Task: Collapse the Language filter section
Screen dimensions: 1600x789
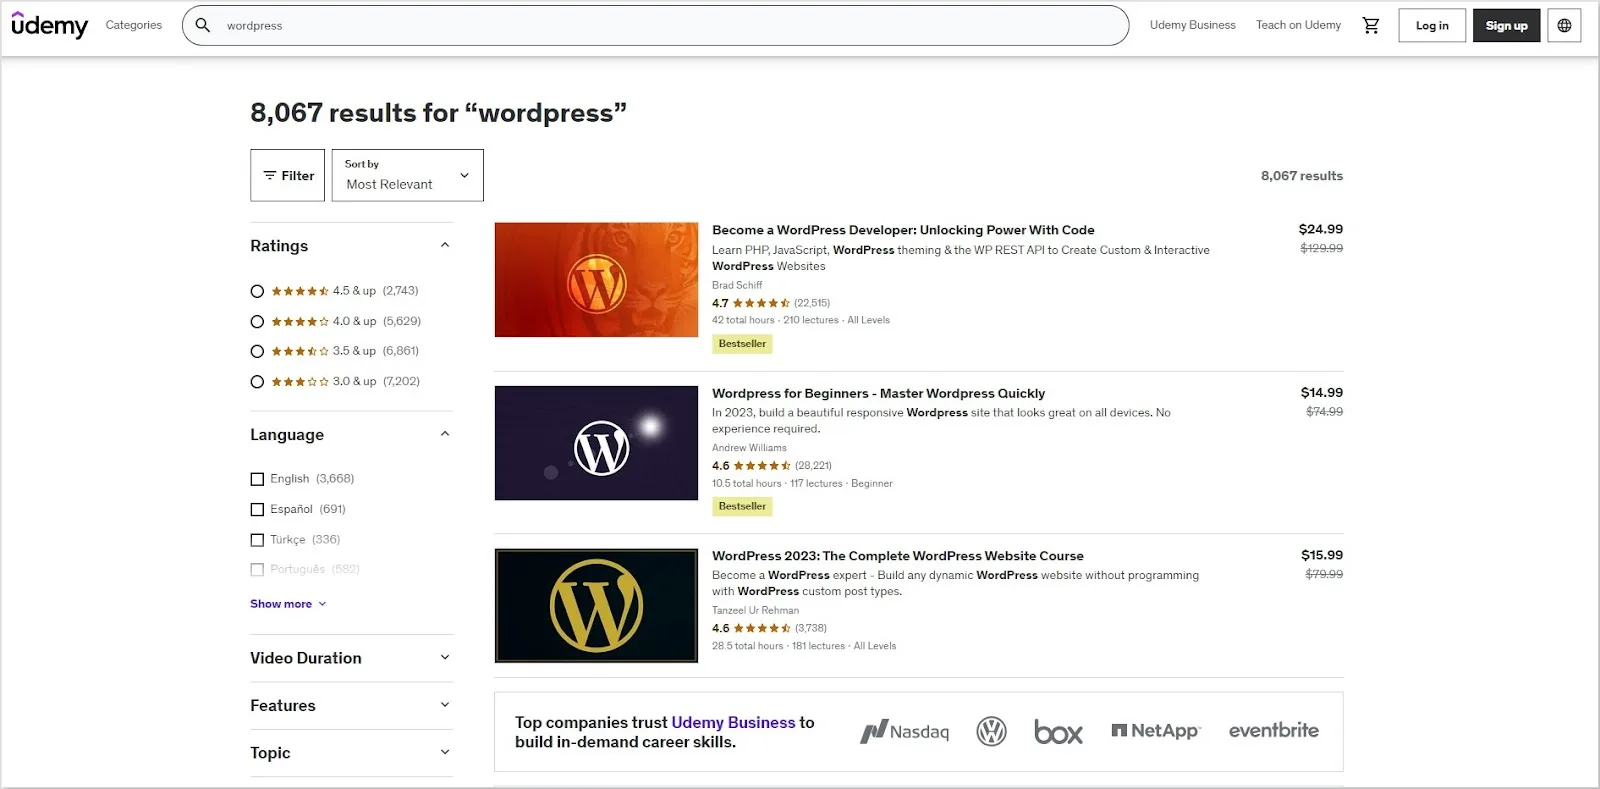Action: tap(445, 434)
